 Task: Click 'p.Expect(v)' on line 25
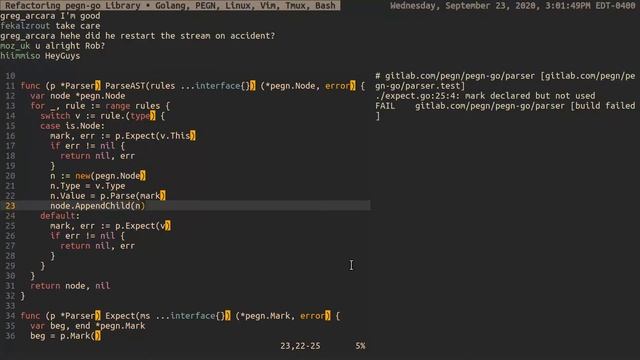pos(143,226)
